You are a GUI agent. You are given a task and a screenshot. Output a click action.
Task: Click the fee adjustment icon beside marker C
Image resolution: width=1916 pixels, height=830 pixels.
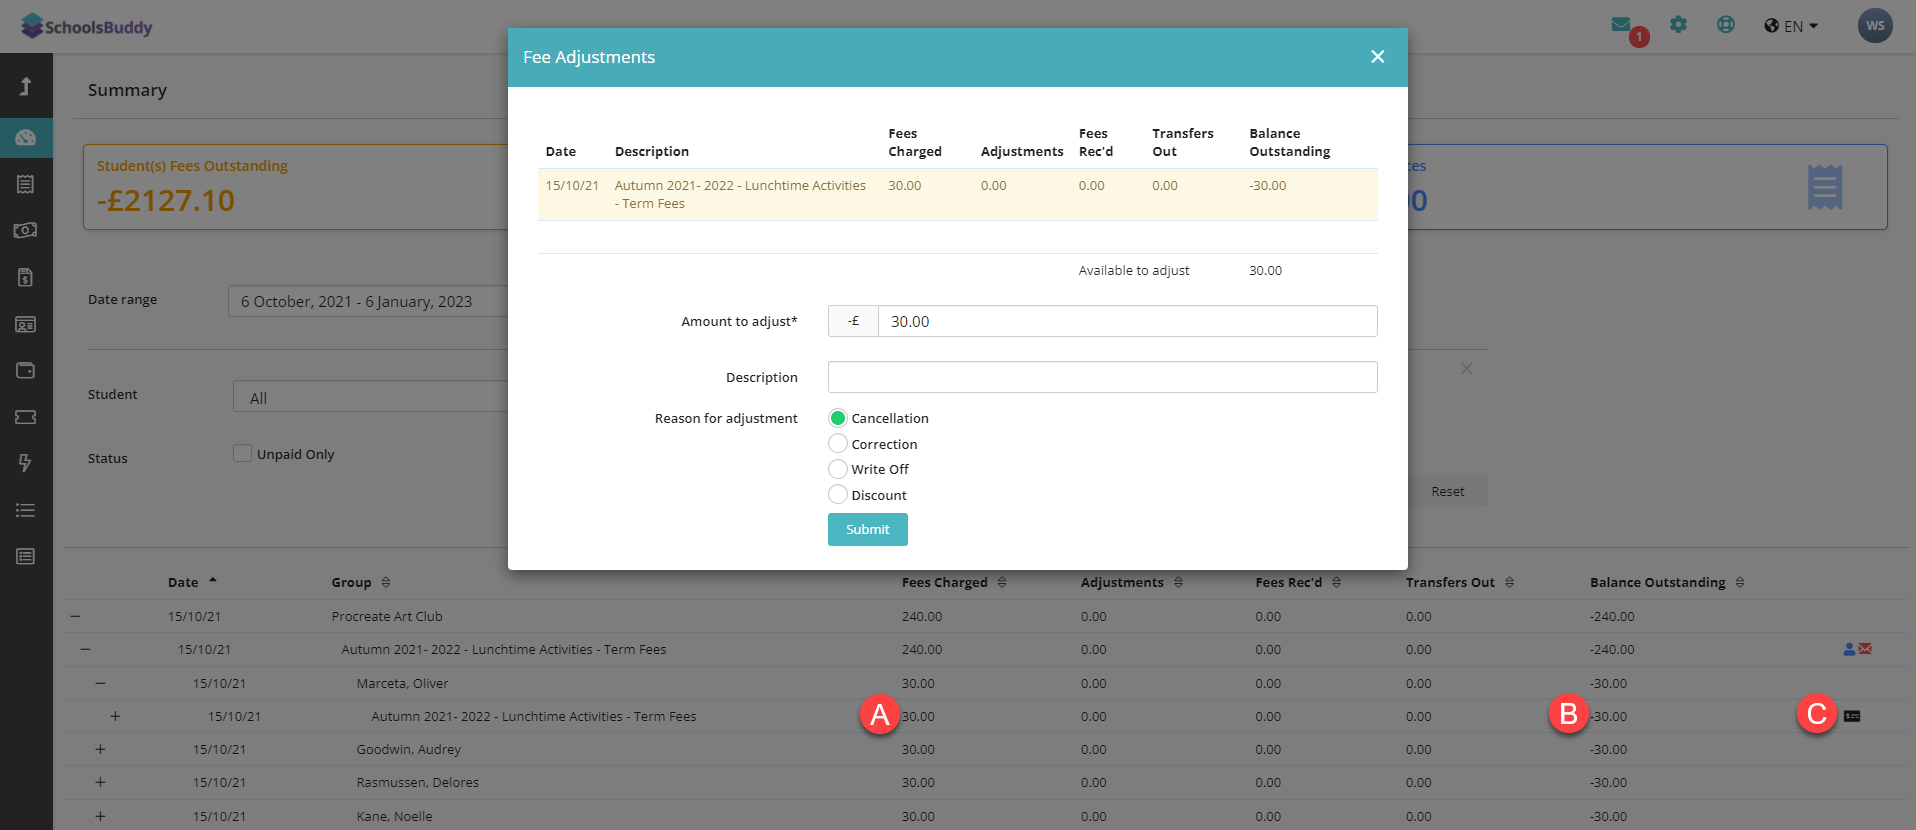click(1852, 716)
